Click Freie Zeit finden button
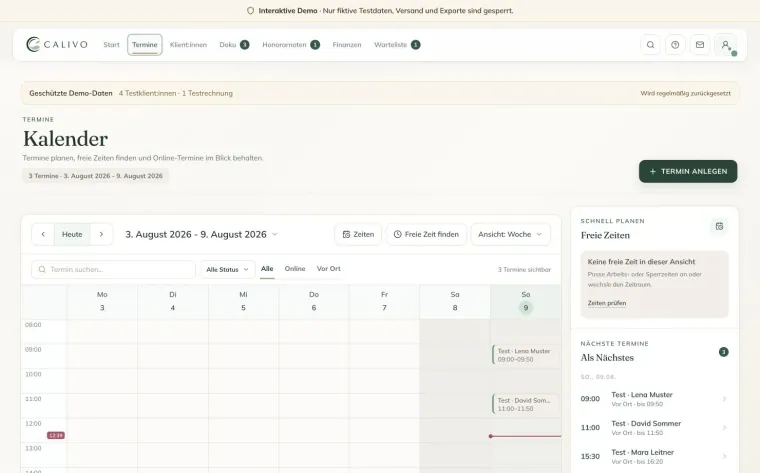The image size is (760, 473). (427, 234)
